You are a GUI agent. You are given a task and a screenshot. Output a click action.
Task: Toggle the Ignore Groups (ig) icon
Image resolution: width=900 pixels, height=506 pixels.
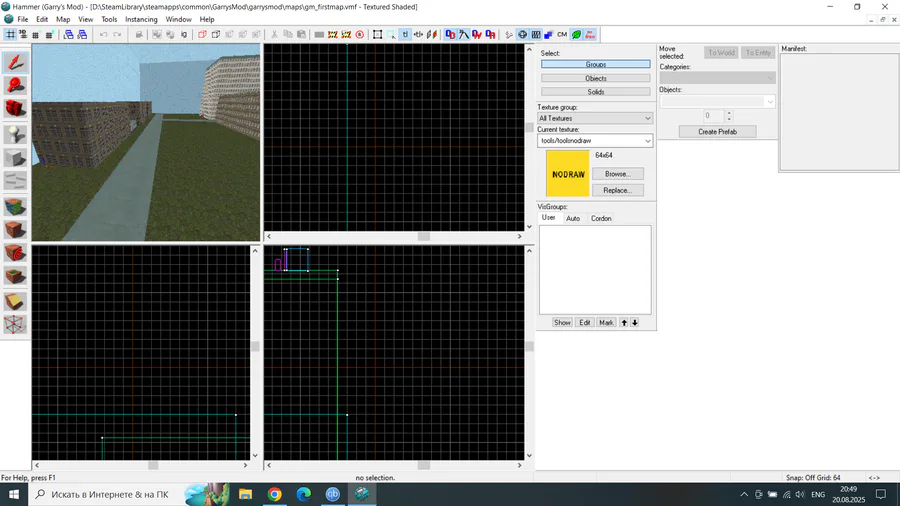coord(184,34)
